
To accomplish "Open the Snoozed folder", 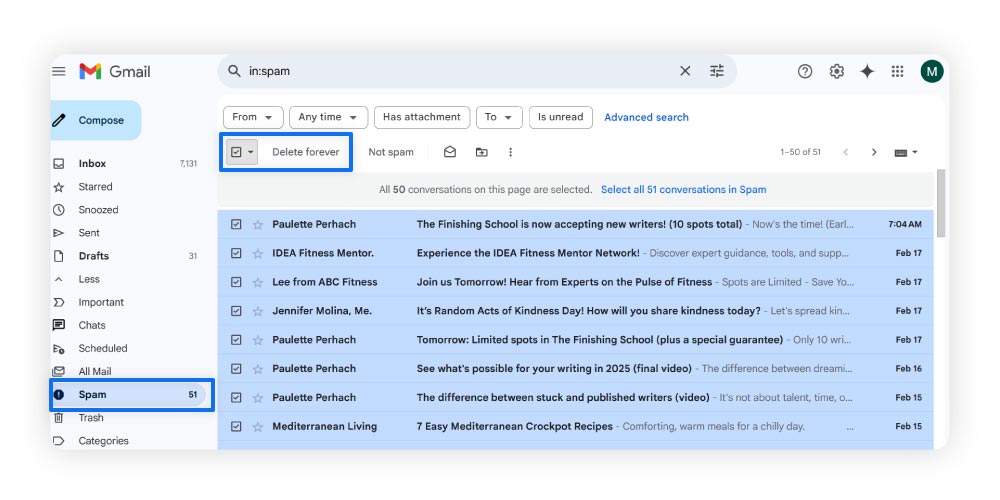I will pyautogui.click(x=98, y=210).
